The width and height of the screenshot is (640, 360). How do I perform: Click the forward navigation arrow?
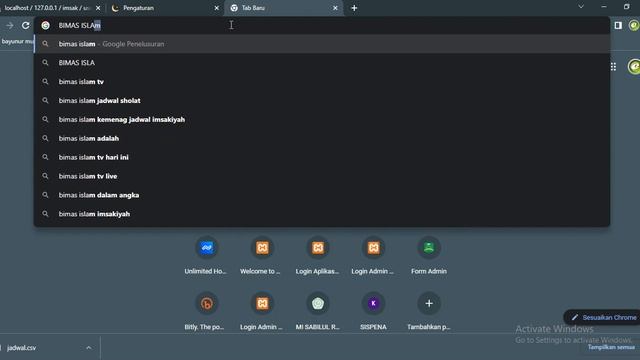point(9,25)
